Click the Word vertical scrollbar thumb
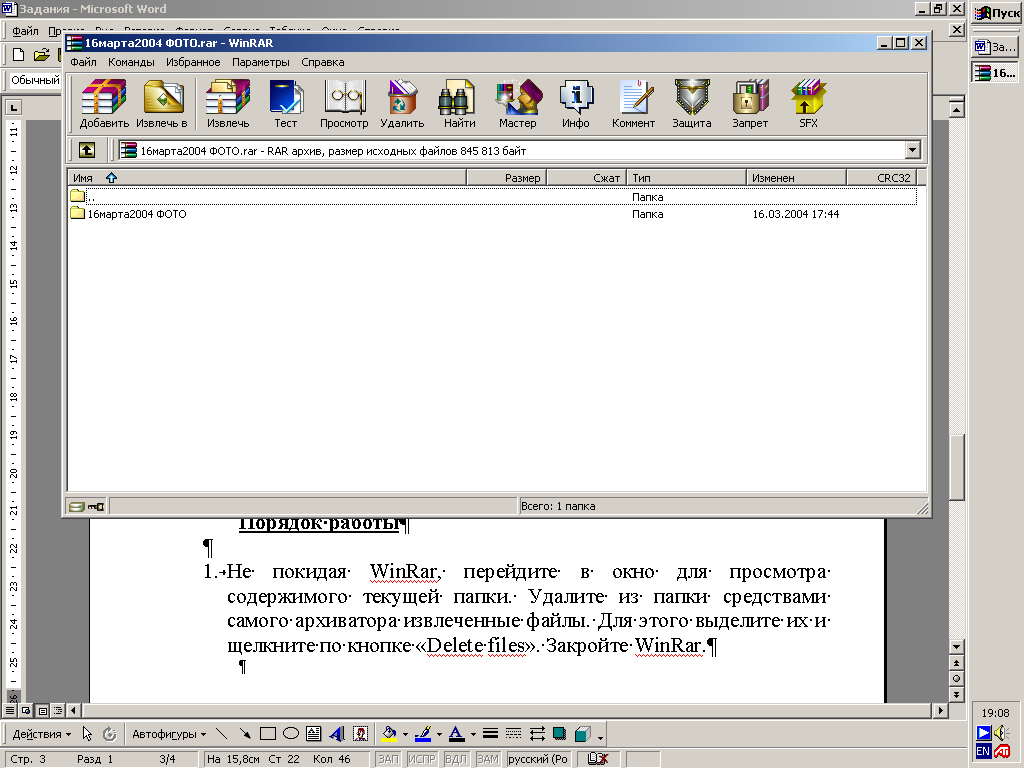The image size is (1024, 768). (957, 467)
